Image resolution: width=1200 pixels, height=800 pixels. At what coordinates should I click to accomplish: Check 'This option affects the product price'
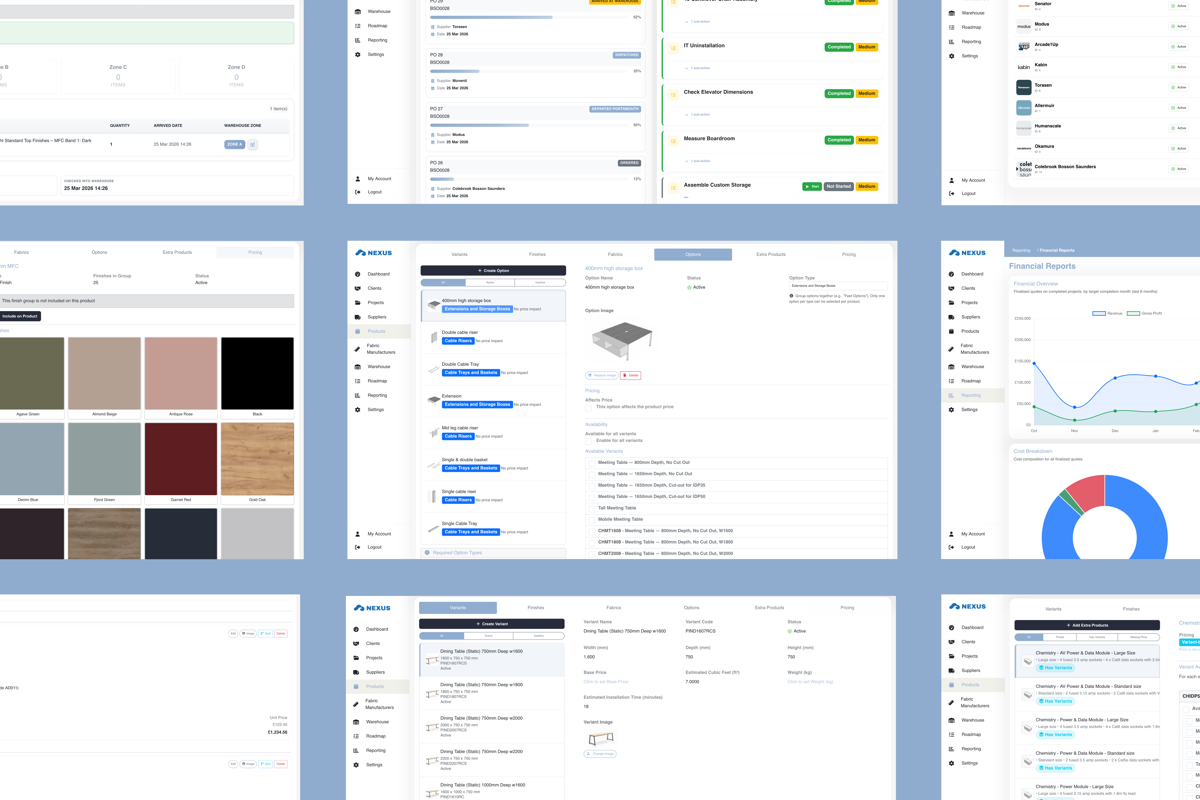tap(589, 407)
